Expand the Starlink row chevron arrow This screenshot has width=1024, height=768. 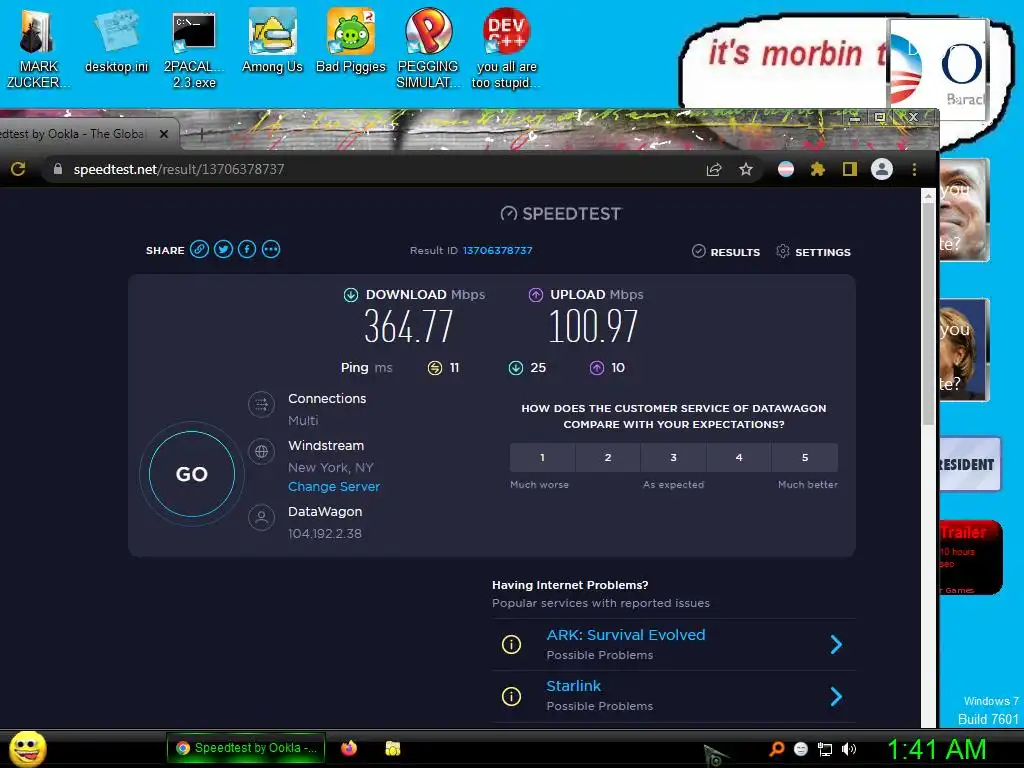tap(837, 696)
